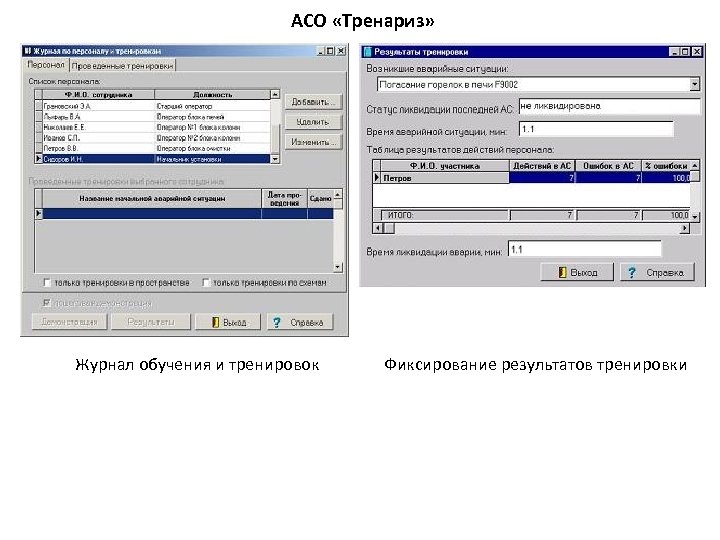Click the Статус ликвидации последней АС field
The image size is (720, 540).
pyautogui.click(x=609, y=106)
